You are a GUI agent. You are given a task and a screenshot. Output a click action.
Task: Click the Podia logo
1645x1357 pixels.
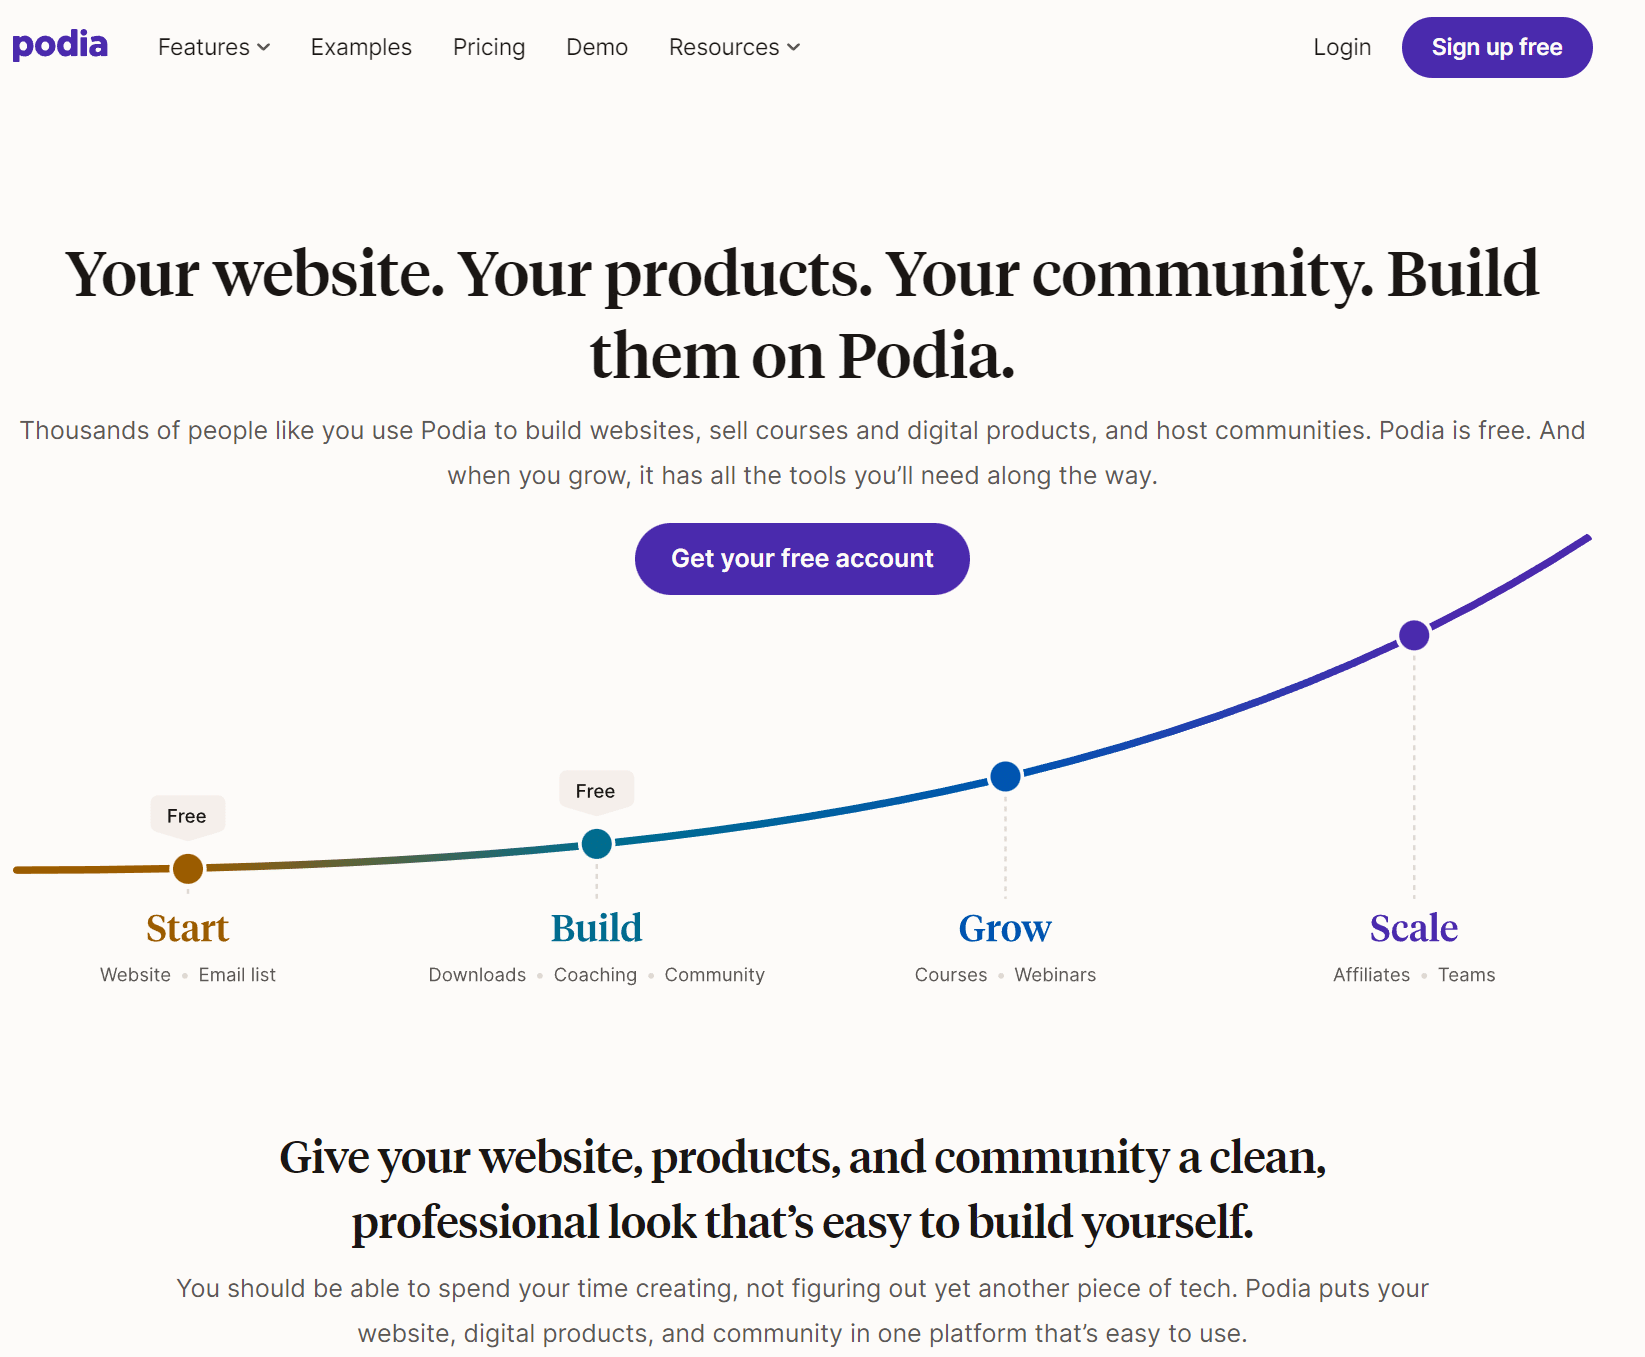60,46
